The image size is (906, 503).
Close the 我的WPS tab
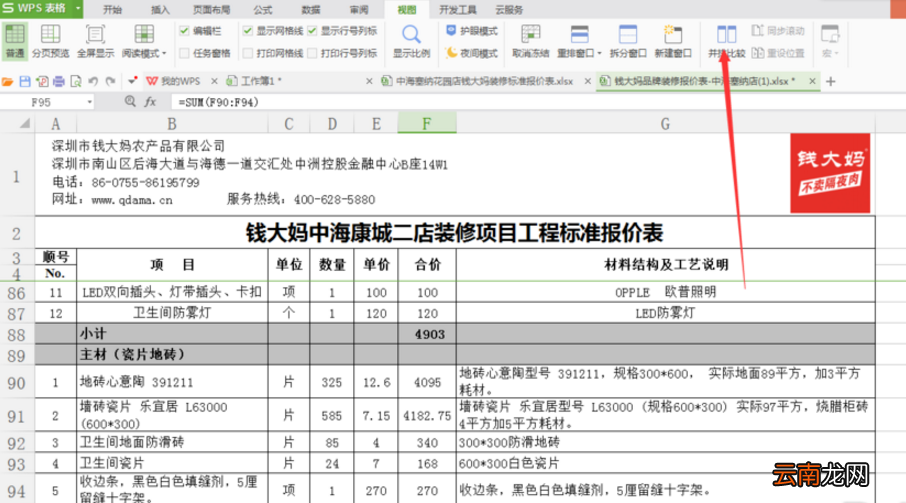pos(214,81)
